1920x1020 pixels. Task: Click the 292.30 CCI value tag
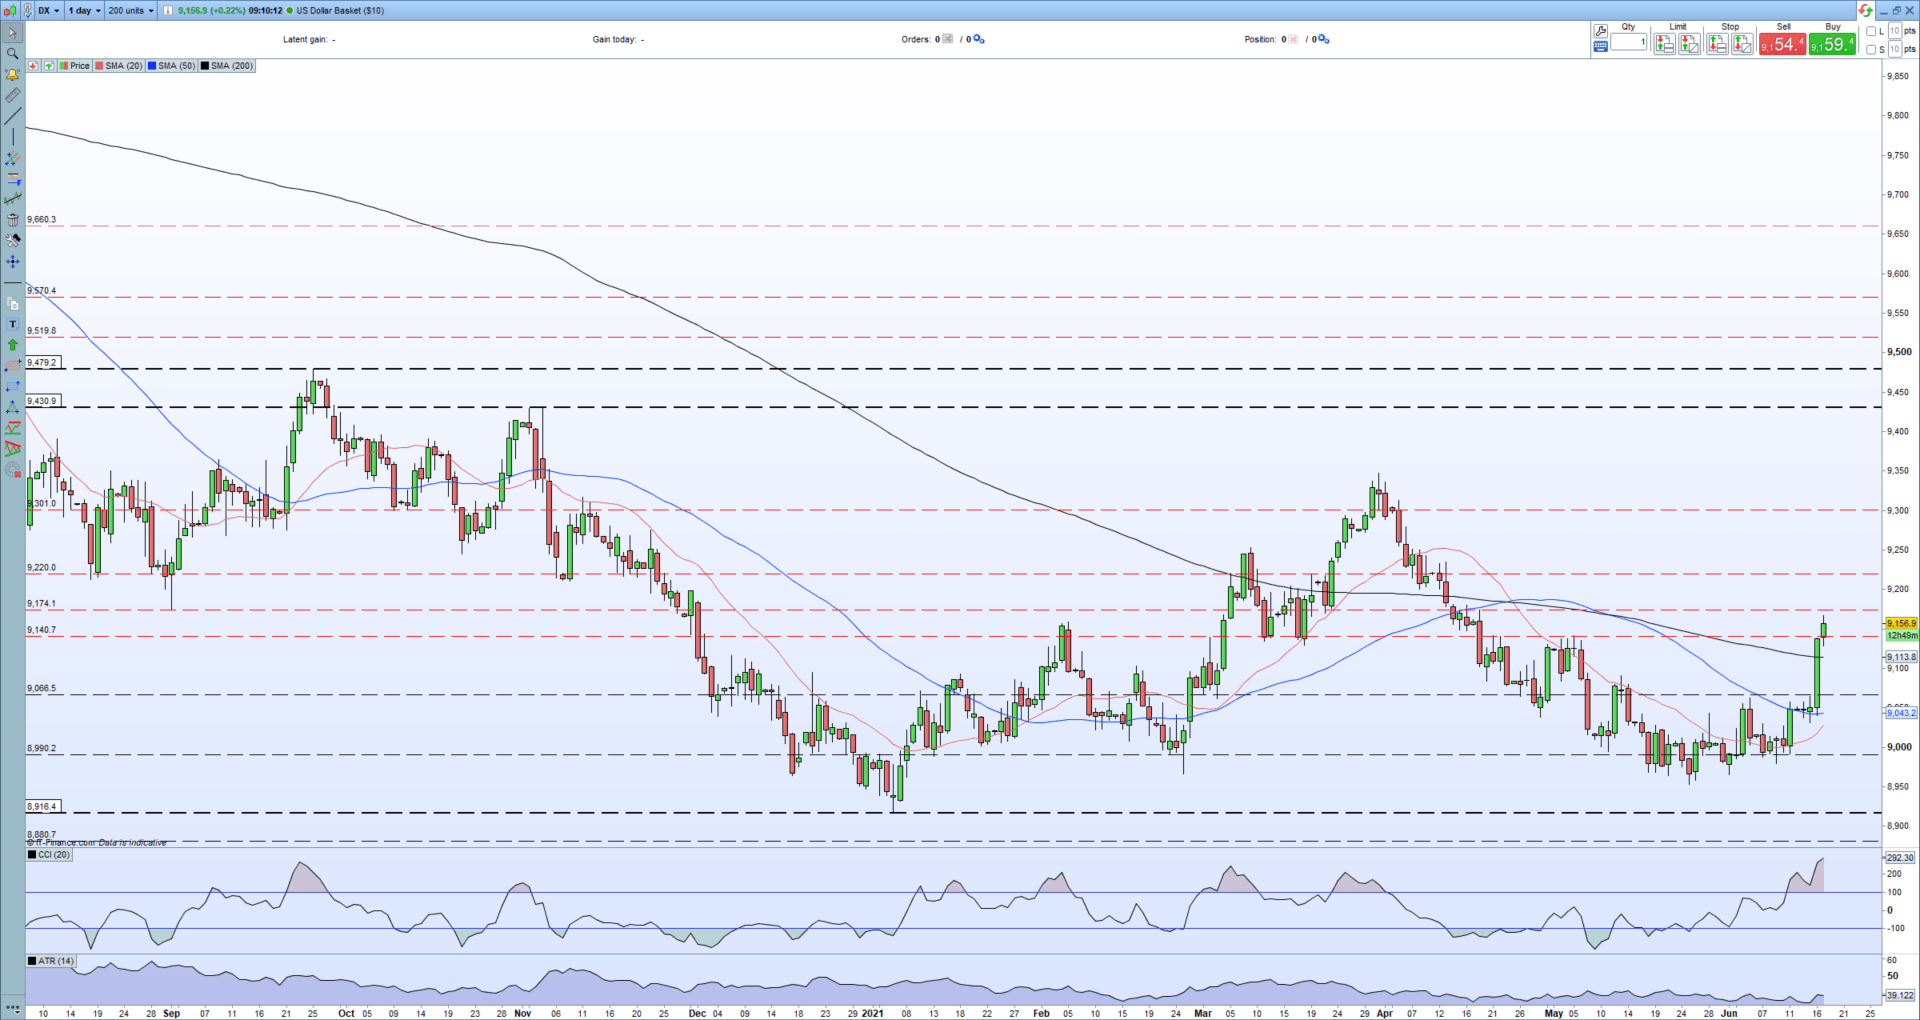pos(1901,858)
